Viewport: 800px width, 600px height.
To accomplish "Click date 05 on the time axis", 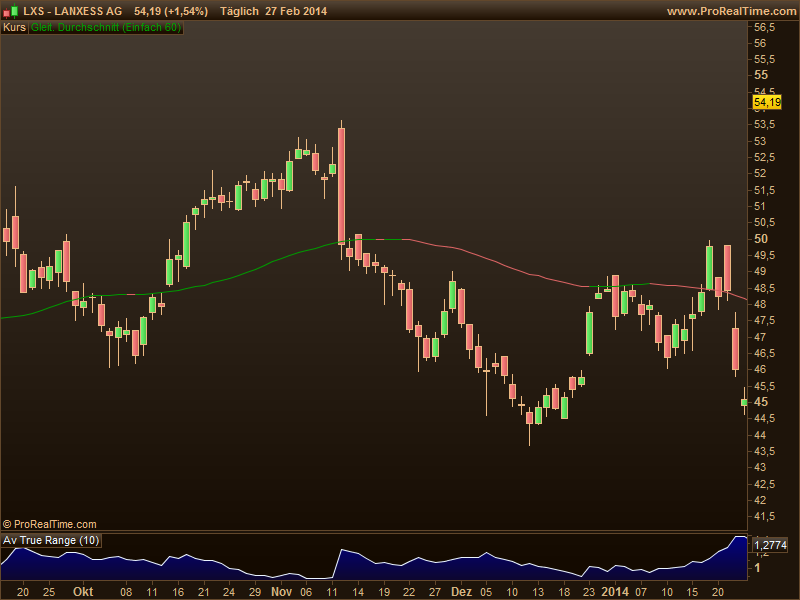I will point(486,592).
